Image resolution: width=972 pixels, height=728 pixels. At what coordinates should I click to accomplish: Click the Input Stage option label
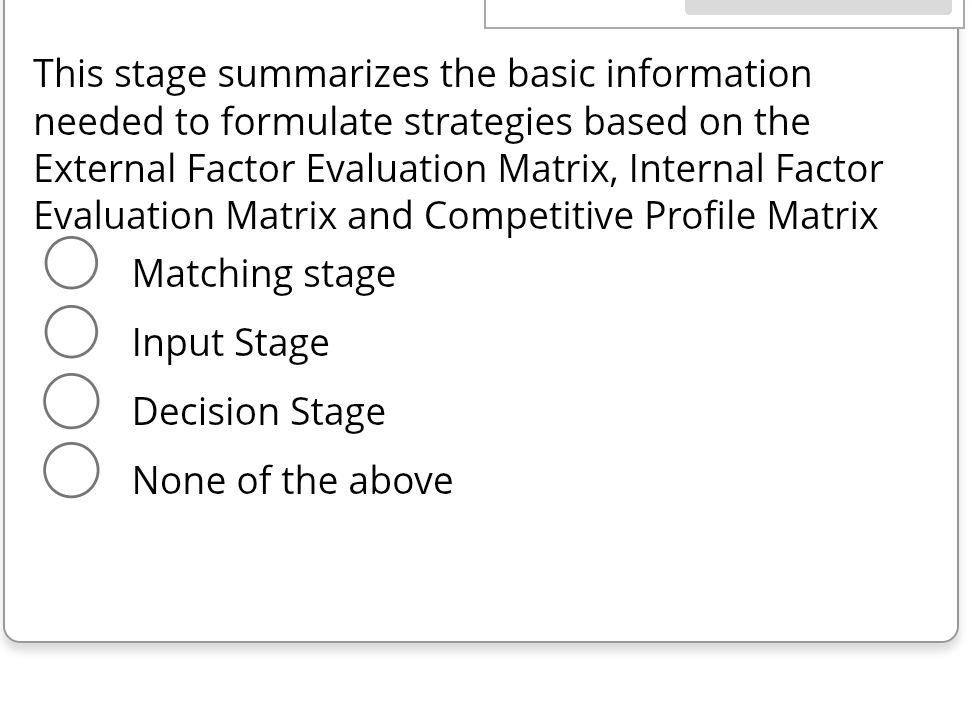click(230, 342)
